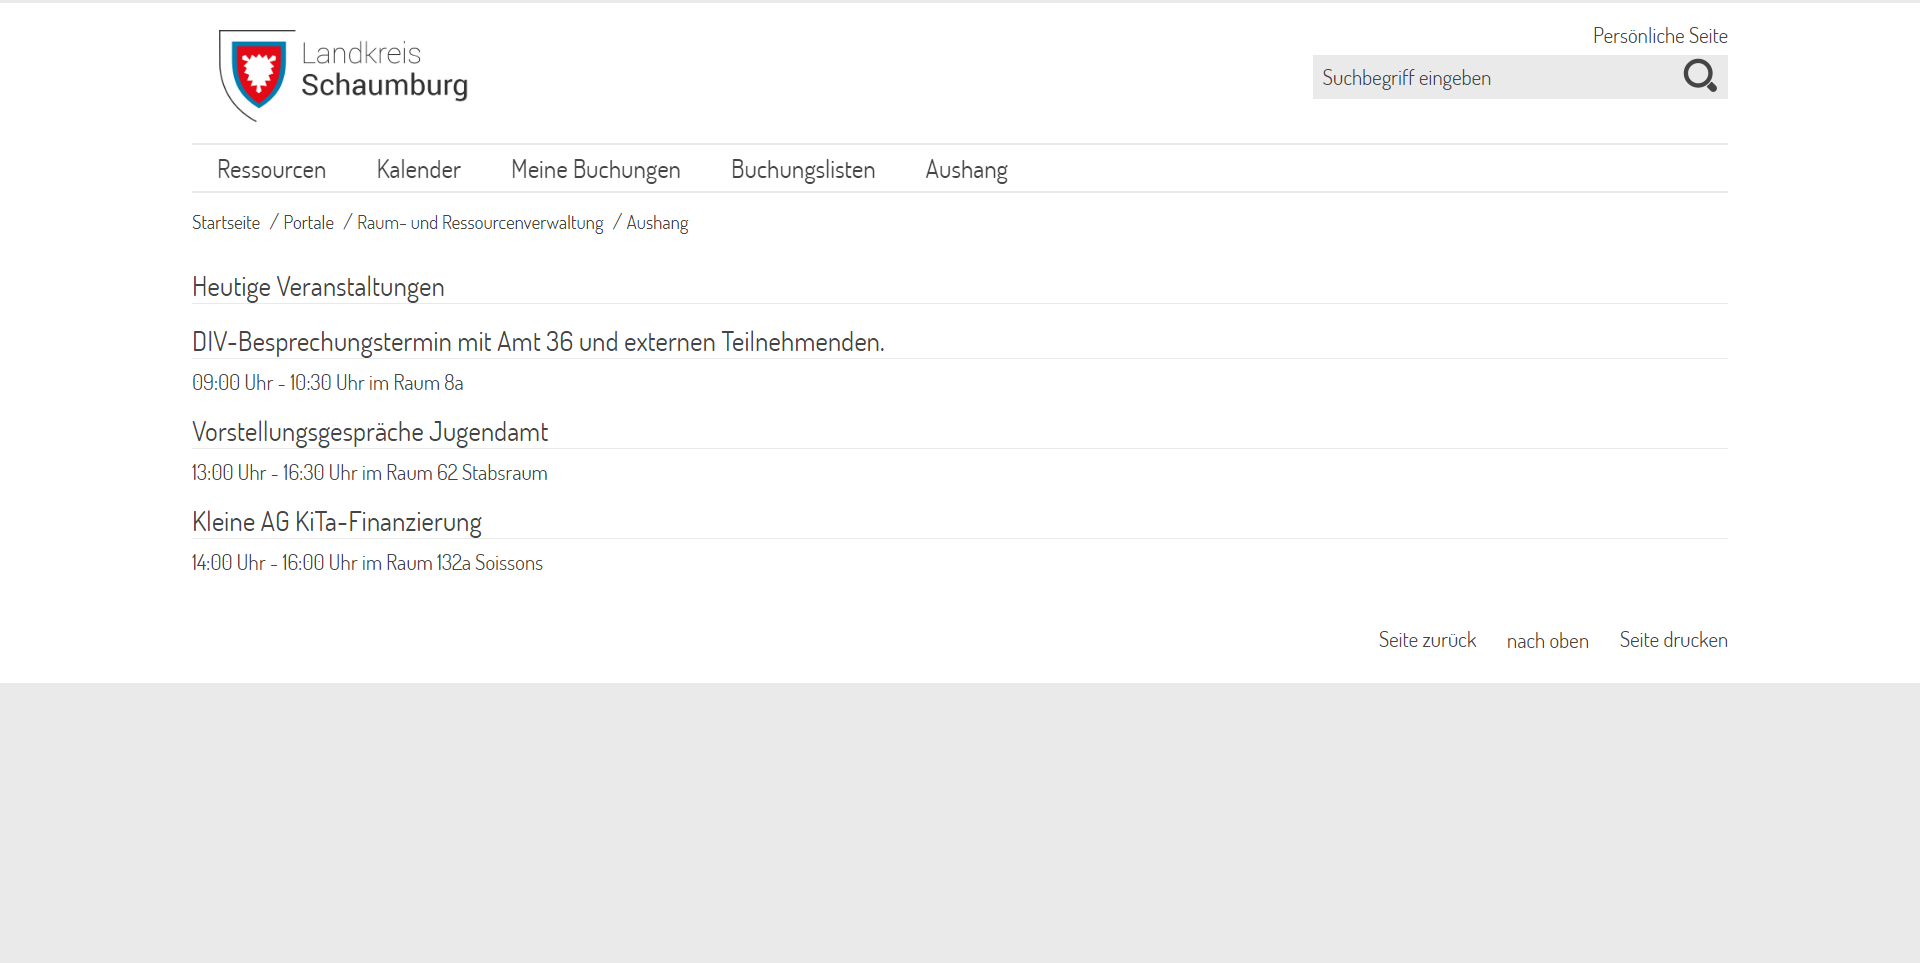Select the Aushang navigation item
This screenshot has width=1920, height=963.
pos(966,170)
